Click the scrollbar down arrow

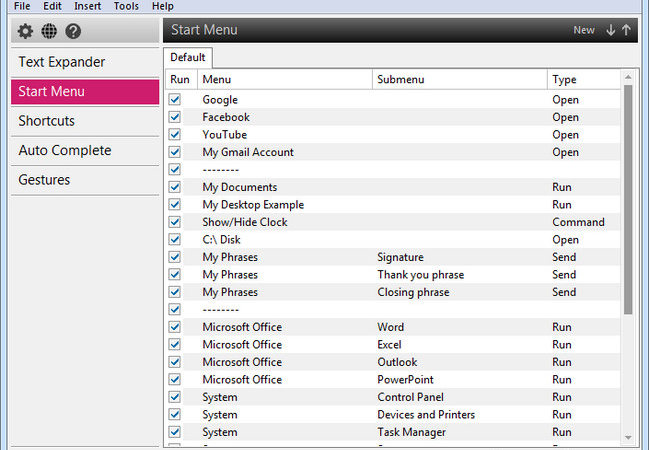628,438
